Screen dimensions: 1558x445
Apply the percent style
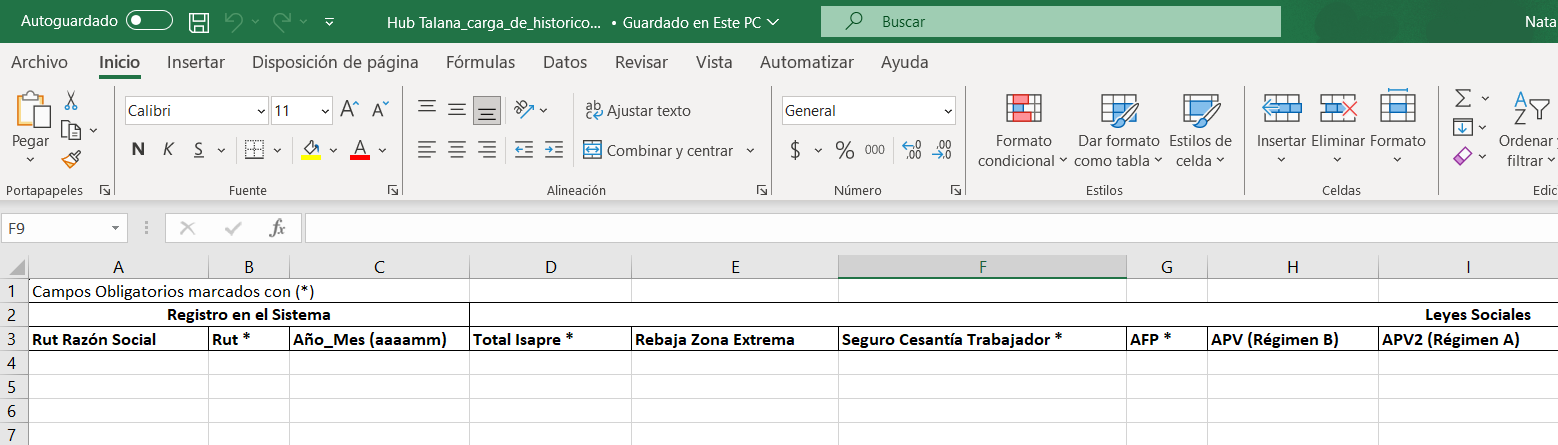pyautogui.click(x=845, y=151)
